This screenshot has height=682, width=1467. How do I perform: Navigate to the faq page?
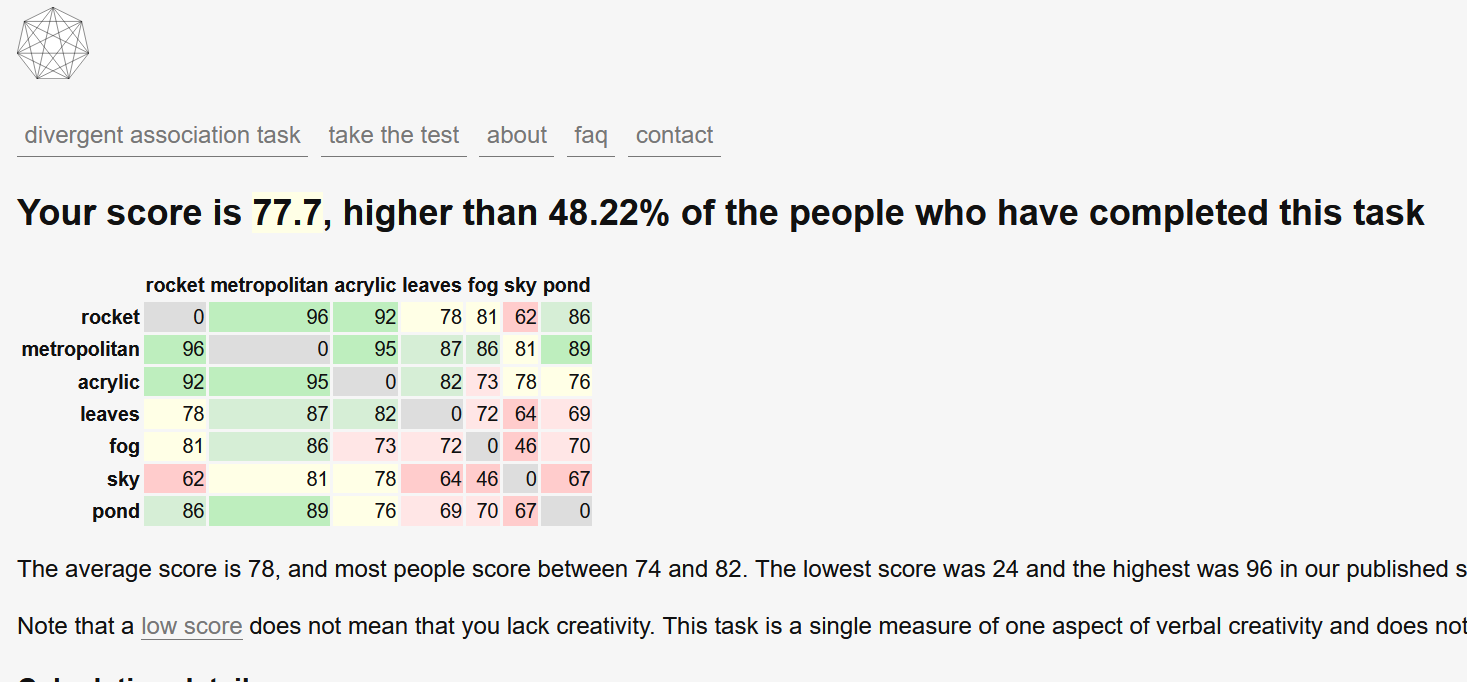click(591, 136)
